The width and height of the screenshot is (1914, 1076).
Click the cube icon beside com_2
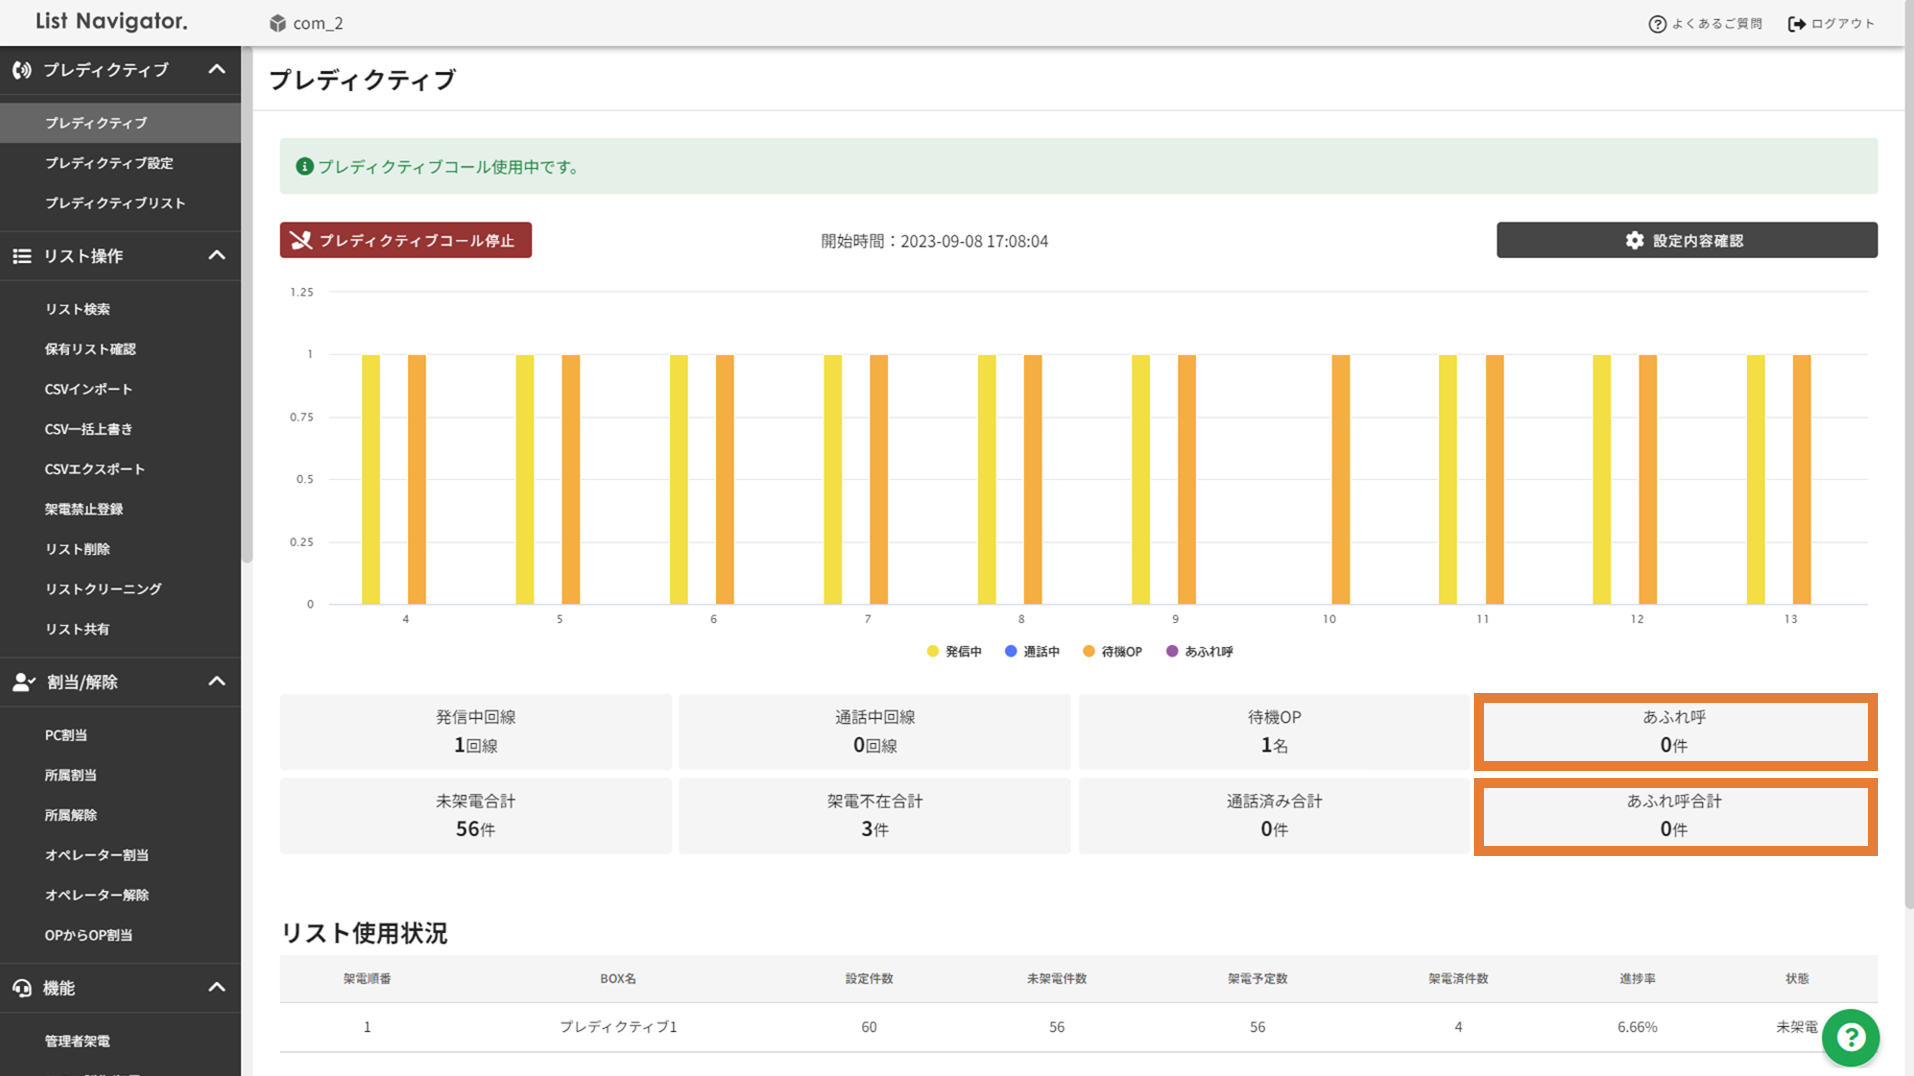[278, 23]
